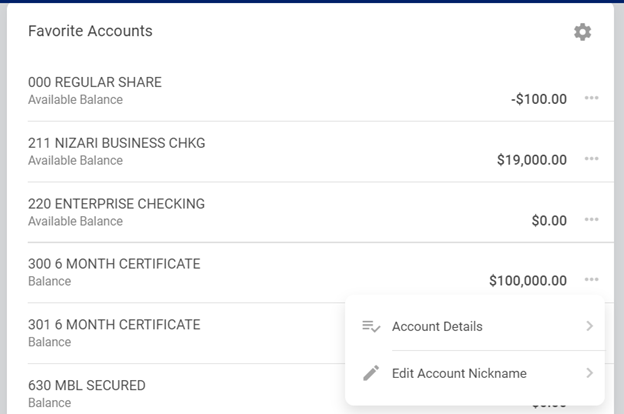Open the 630 MBL SECURED account
This screenshot has height=414, width=624.
click(87, 385)
